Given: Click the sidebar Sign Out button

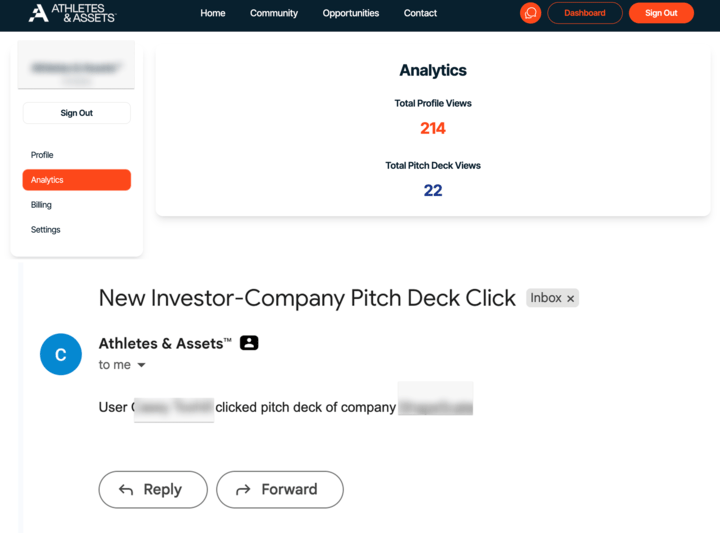Looking at the screenshot, I should [76, 113].
